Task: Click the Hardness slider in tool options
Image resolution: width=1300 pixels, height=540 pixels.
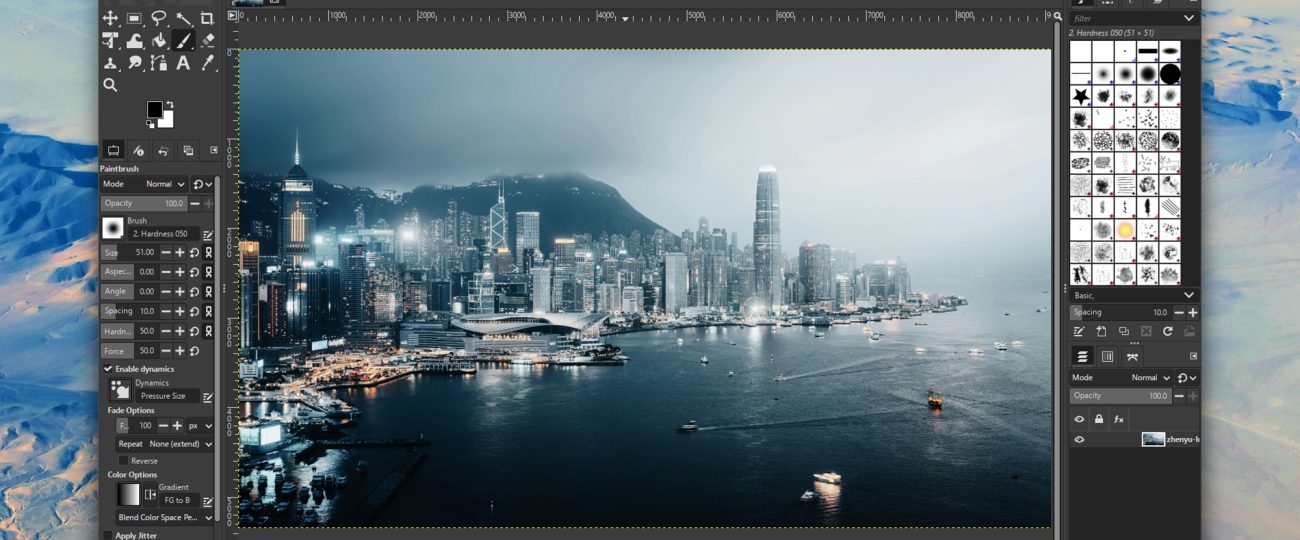Action: click(x=130, y=331)
